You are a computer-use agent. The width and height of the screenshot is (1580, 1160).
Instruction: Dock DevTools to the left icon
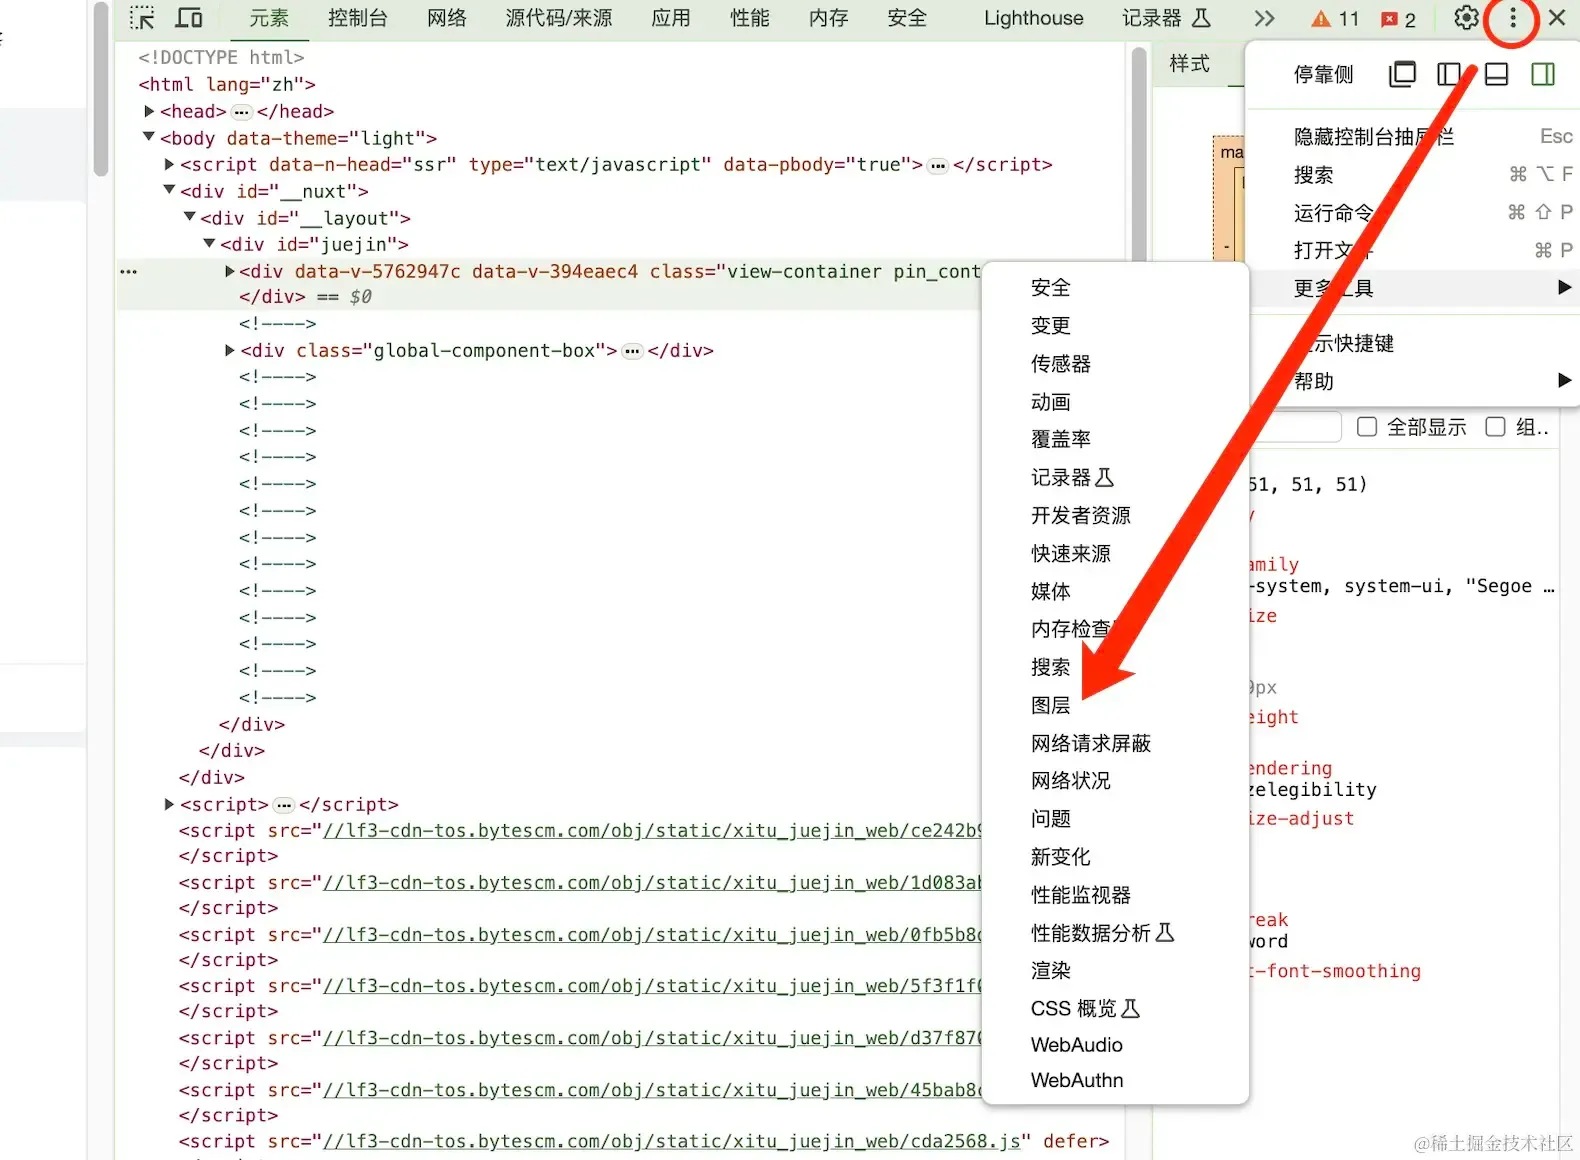1449,74
